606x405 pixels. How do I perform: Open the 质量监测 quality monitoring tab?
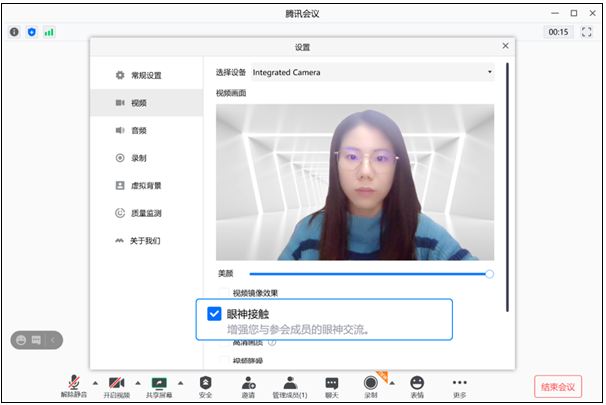point(146,213)
